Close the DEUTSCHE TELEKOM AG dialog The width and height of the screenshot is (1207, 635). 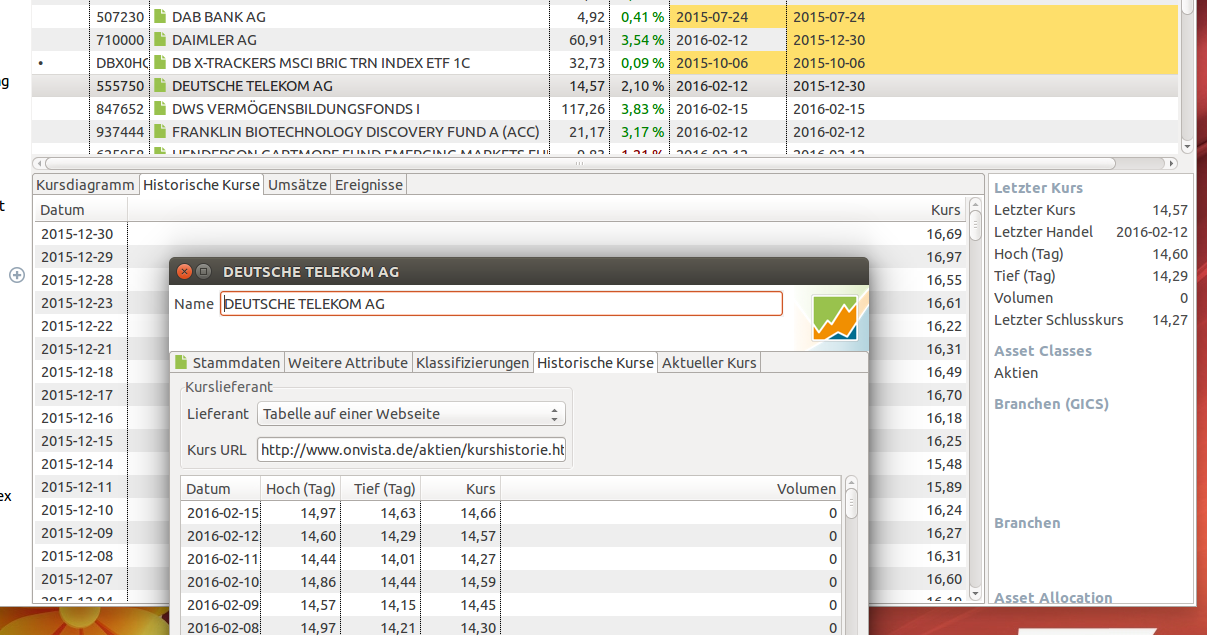(183, 271)
